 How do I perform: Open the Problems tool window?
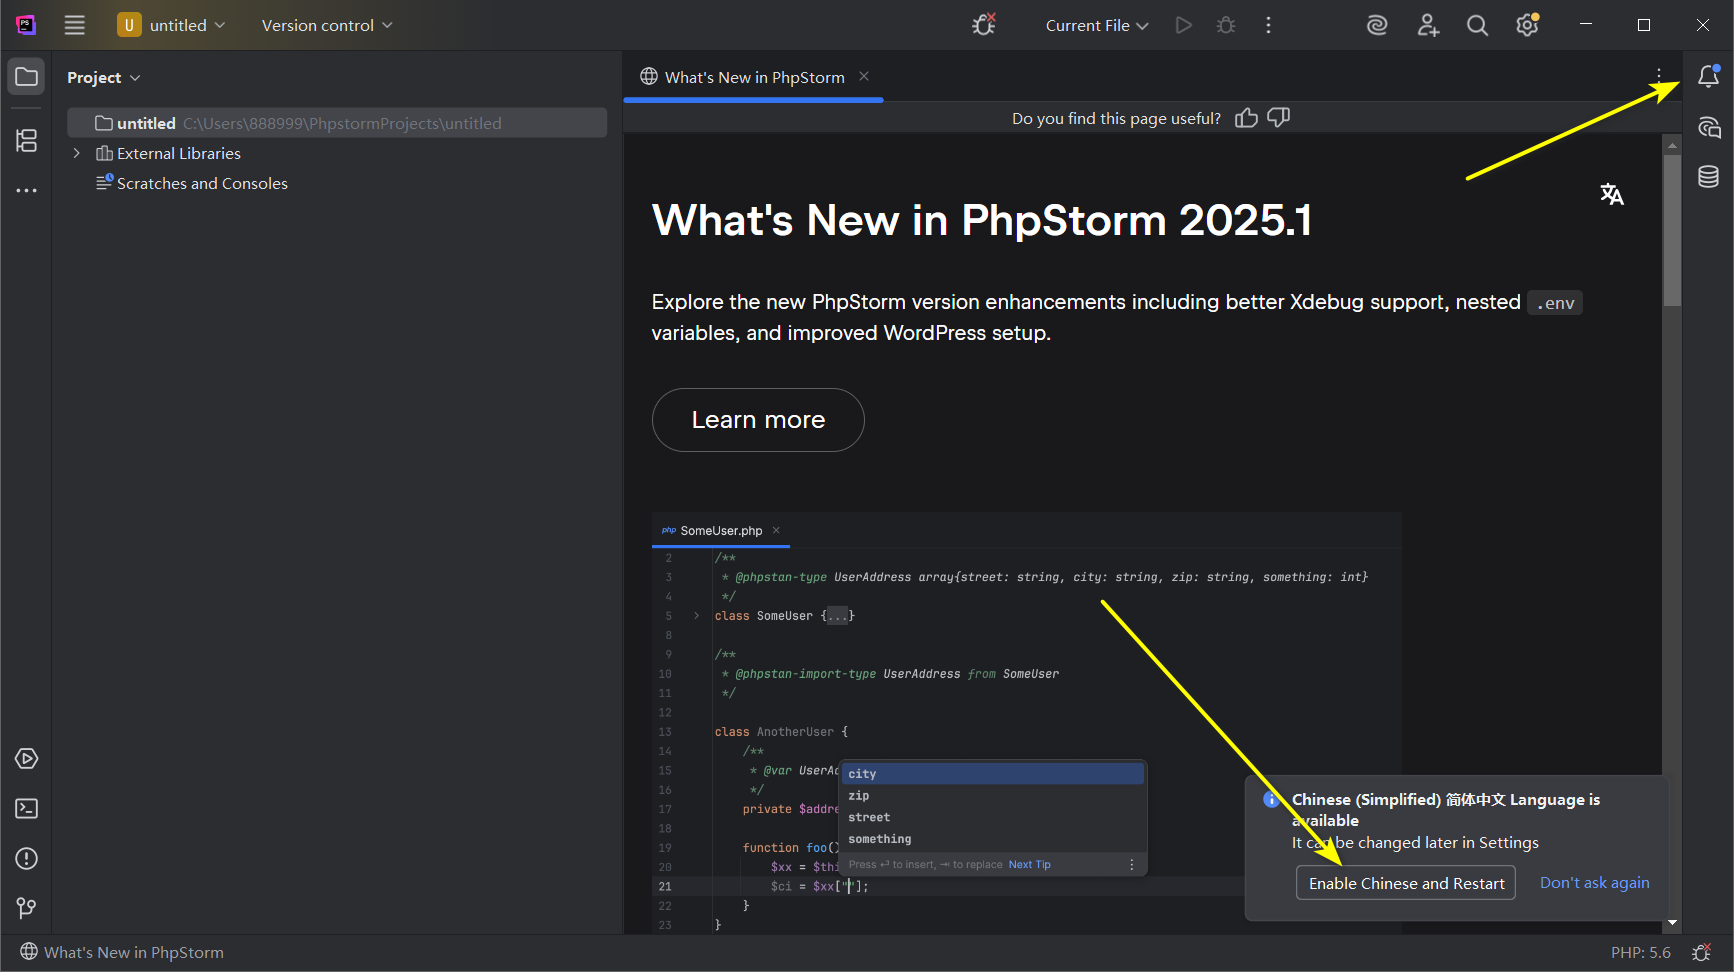(27, 858)
